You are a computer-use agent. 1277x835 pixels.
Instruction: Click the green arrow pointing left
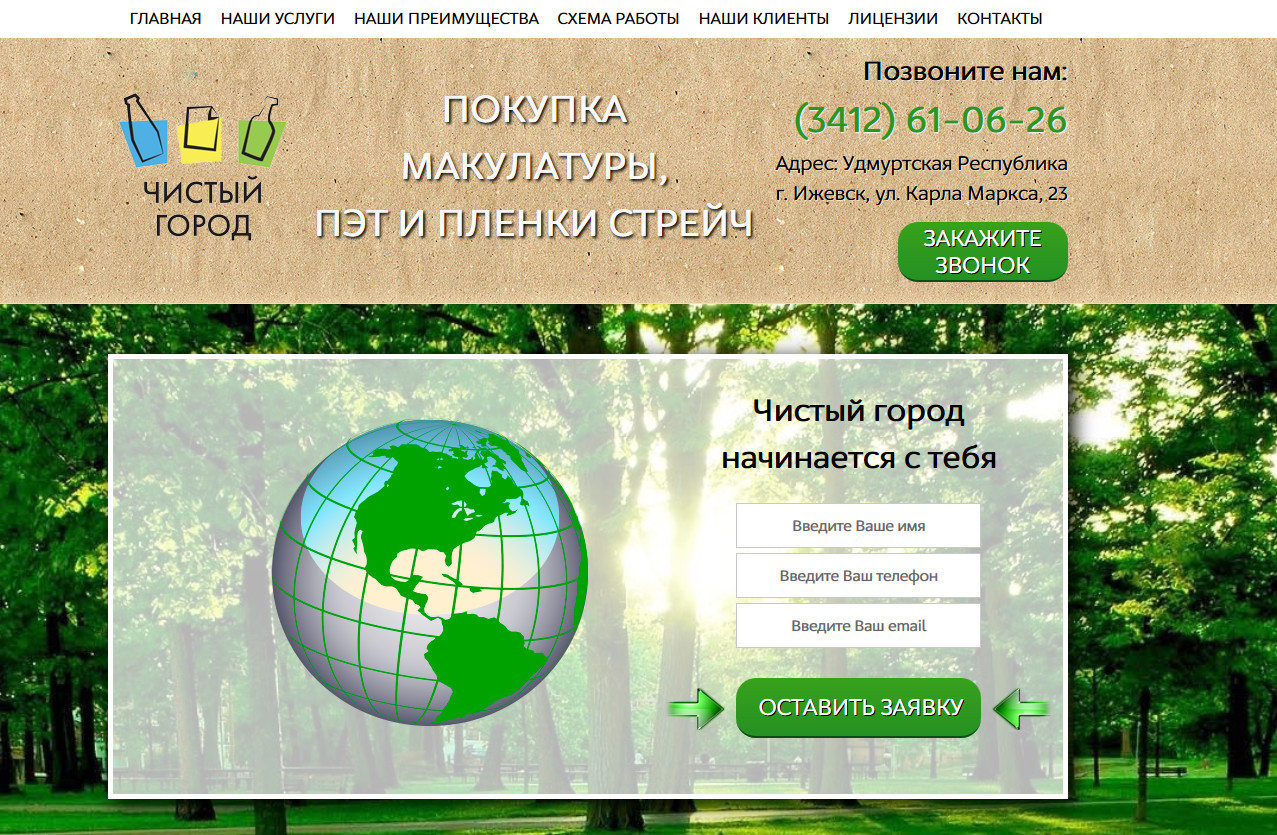click(x=1020, y=708)
